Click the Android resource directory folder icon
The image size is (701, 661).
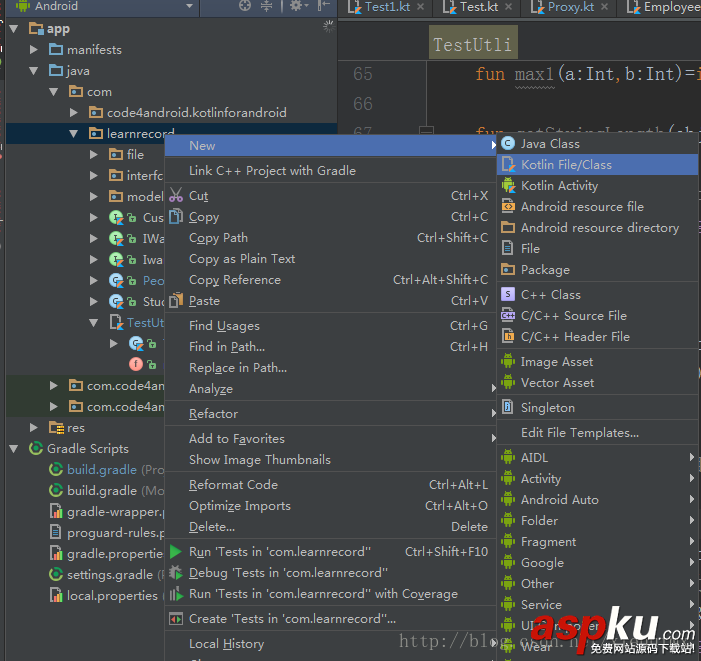point(508,227)
